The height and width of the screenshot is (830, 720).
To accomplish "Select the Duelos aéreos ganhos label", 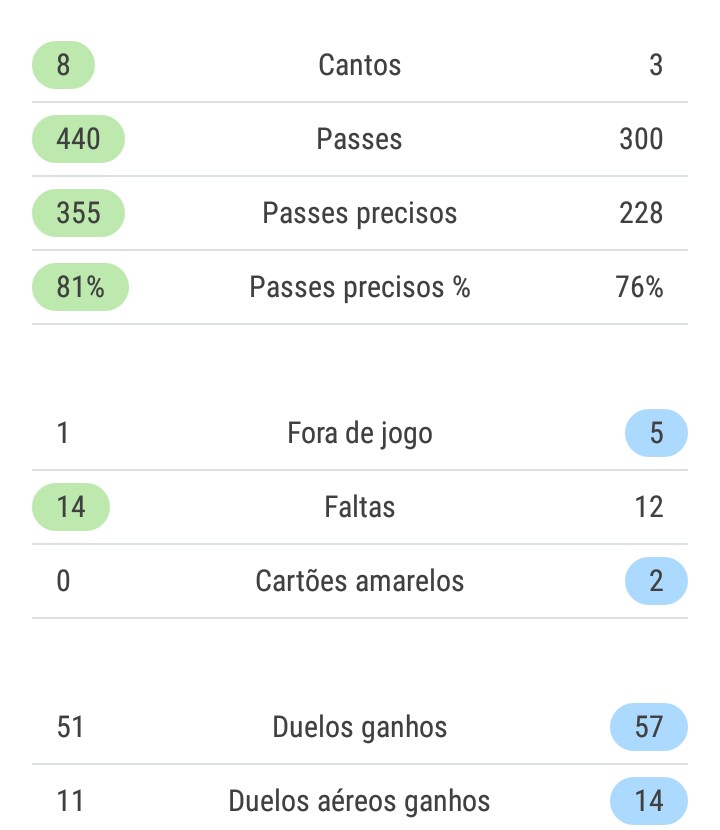I will coord(360,801).
